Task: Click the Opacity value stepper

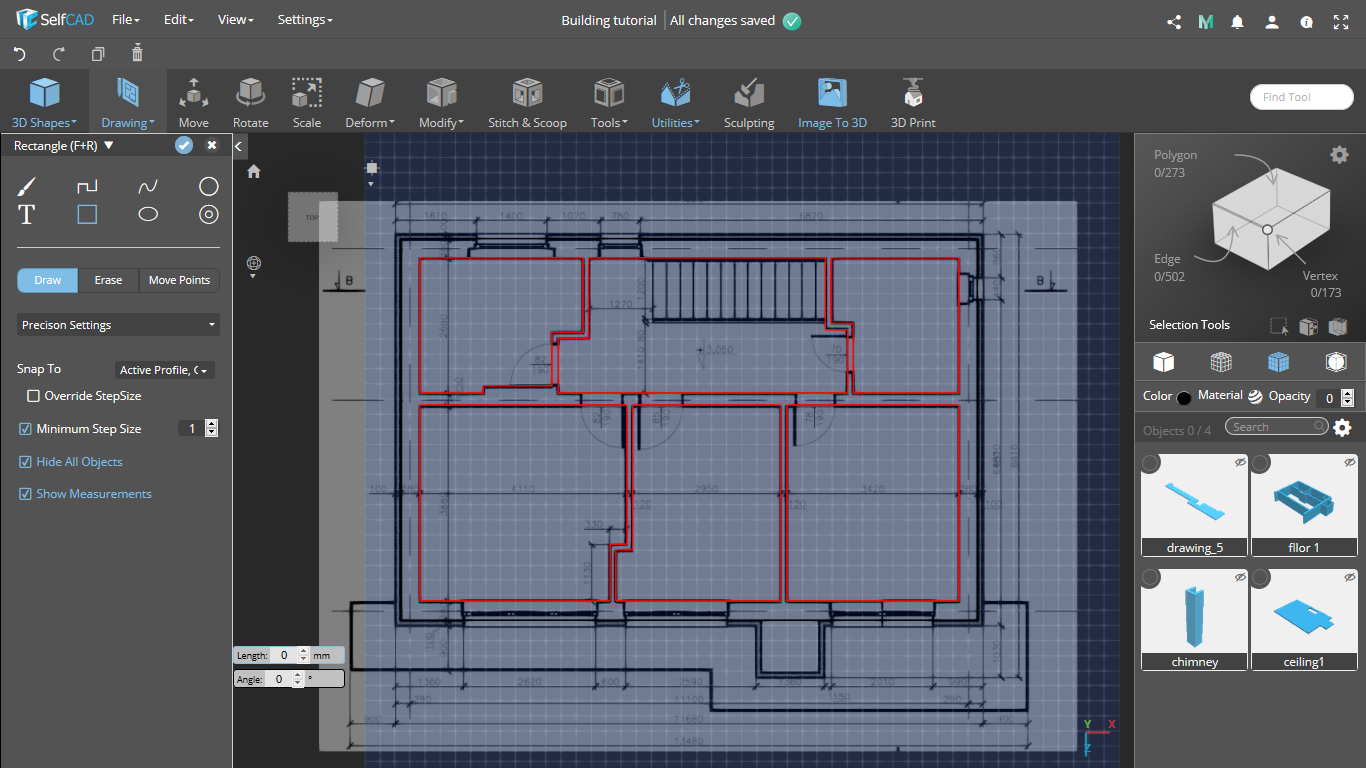Action: (1348, 397)
